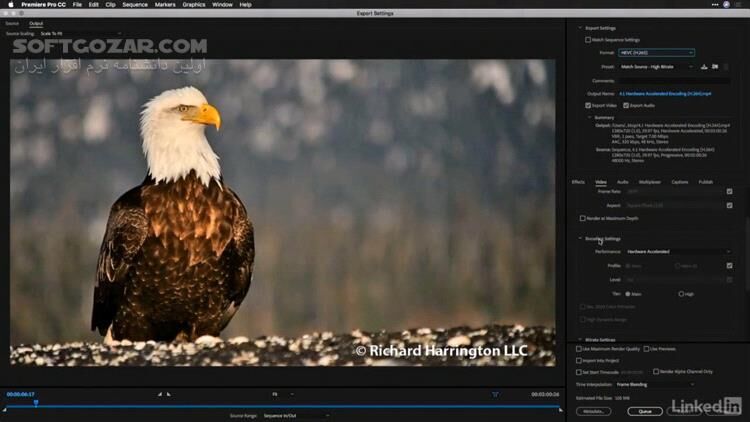
Task: Collapse the Encoding Settings section
Action: point(580,238)
